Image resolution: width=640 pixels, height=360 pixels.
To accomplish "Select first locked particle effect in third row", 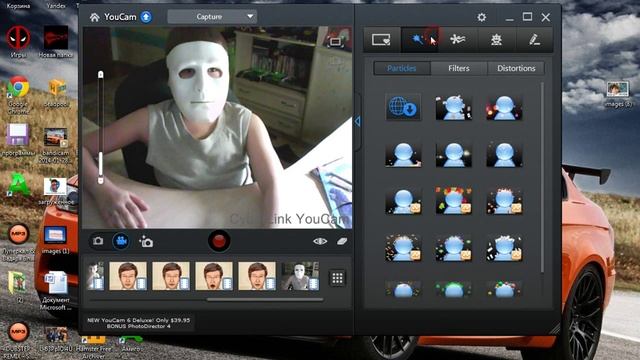I will pyautogui.click(x=403, y=202).
